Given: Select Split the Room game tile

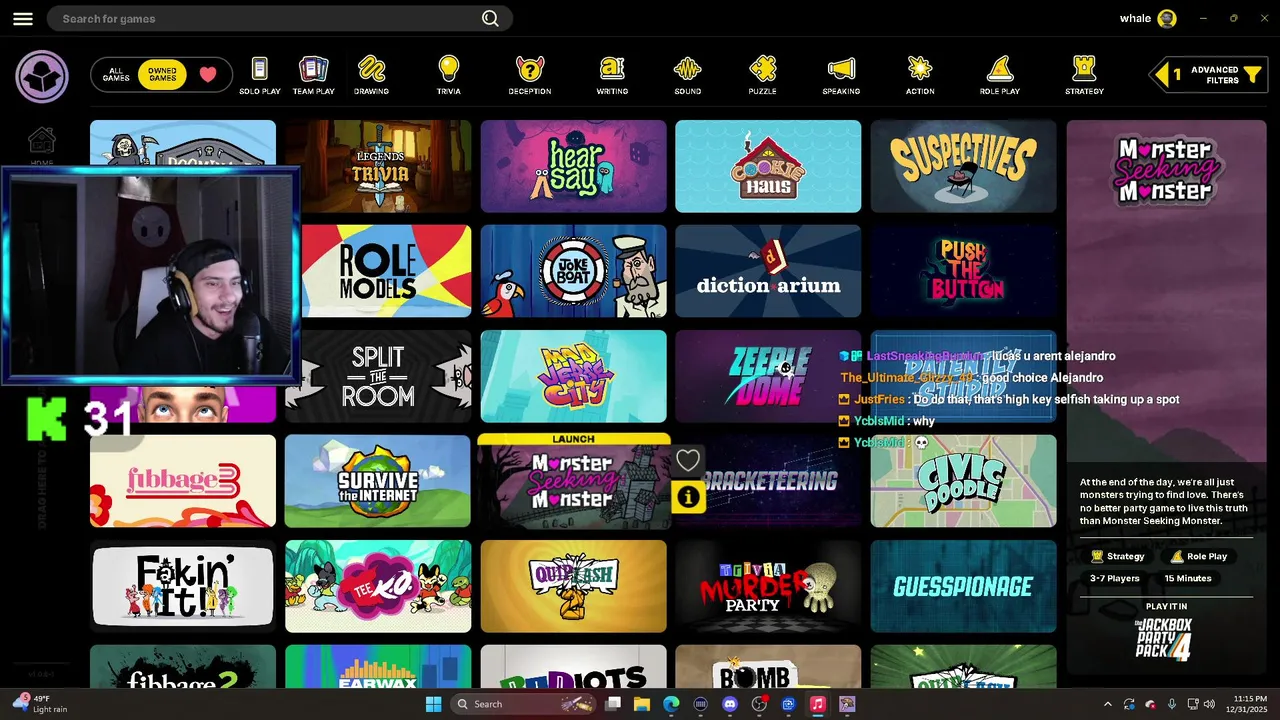Looking at the screenshot, I should coord(386,376).
